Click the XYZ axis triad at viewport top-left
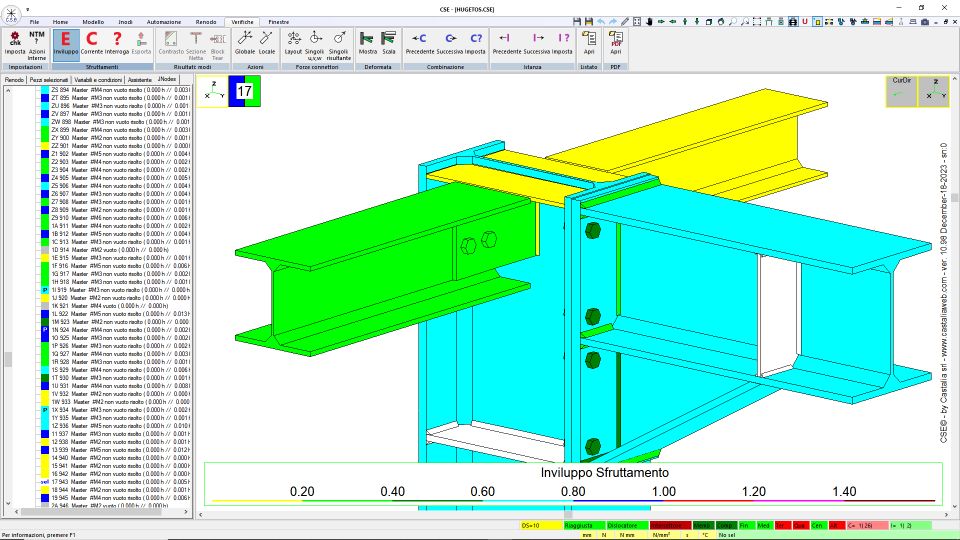Viewport: 960px width, 540px height. click(212, 91)
